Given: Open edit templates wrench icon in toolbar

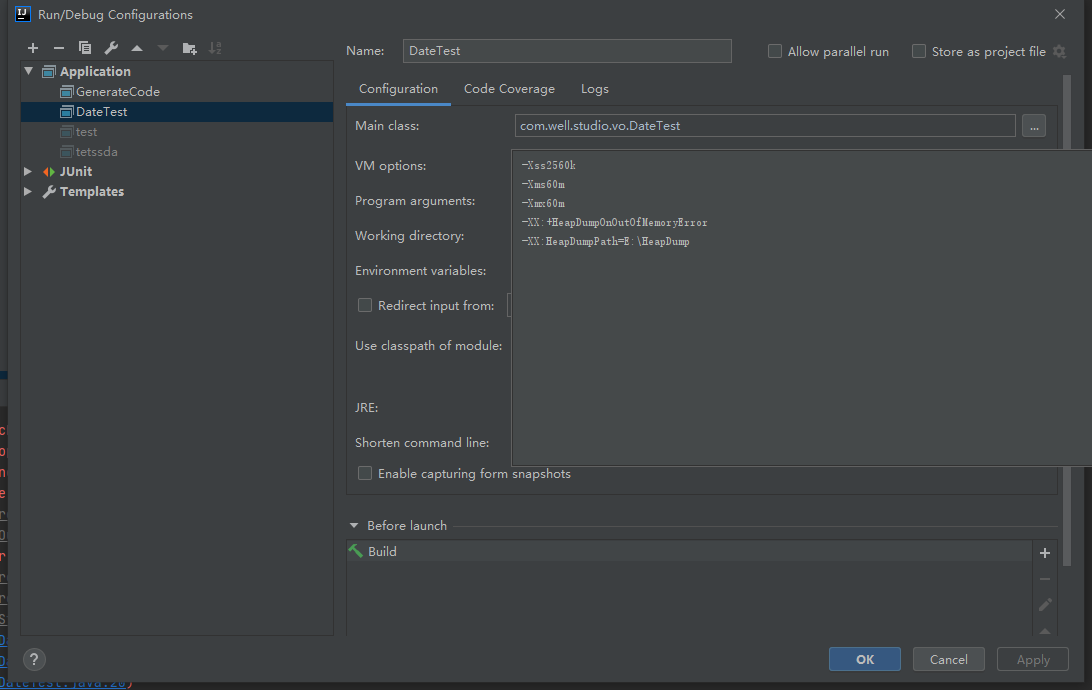Looking at the screenshot, I should (111, 48).
